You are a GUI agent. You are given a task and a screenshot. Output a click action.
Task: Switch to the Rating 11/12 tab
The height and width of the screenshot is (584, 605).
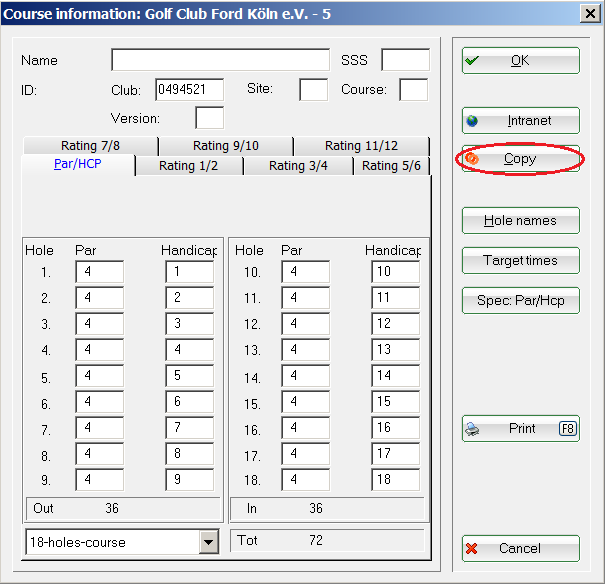[362, 146]
